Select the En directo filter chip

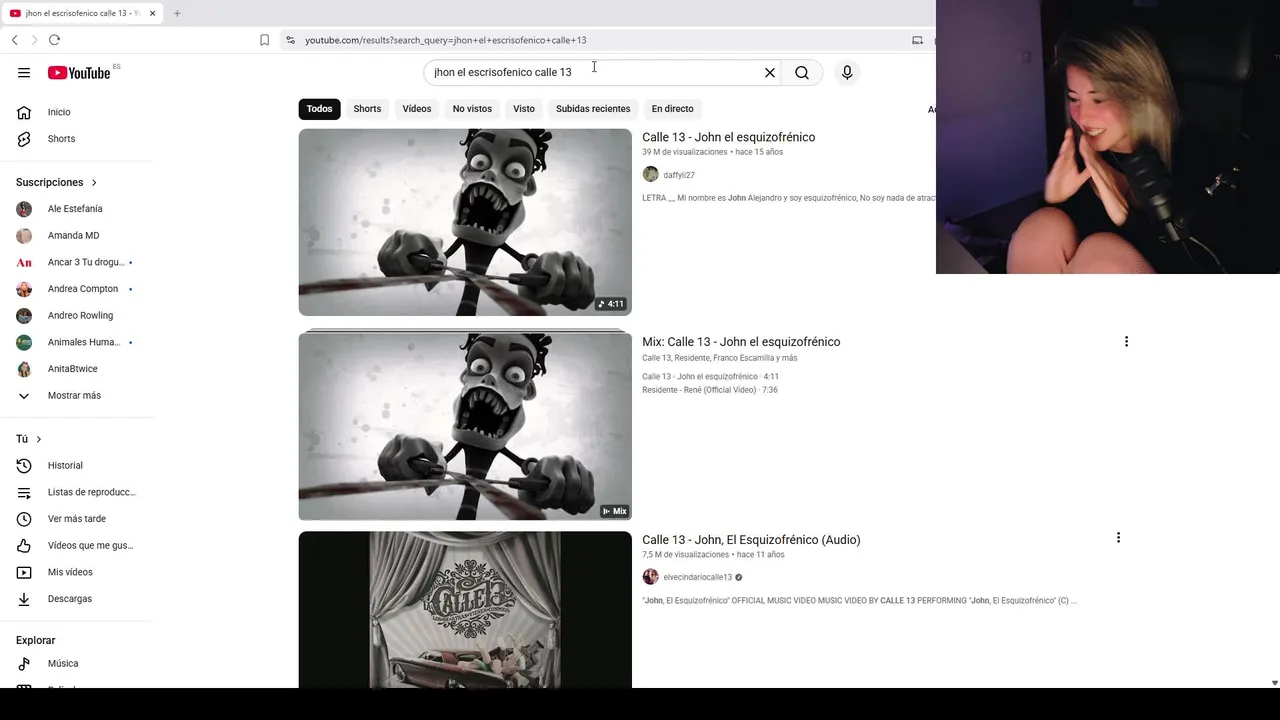tap(672, 108)
